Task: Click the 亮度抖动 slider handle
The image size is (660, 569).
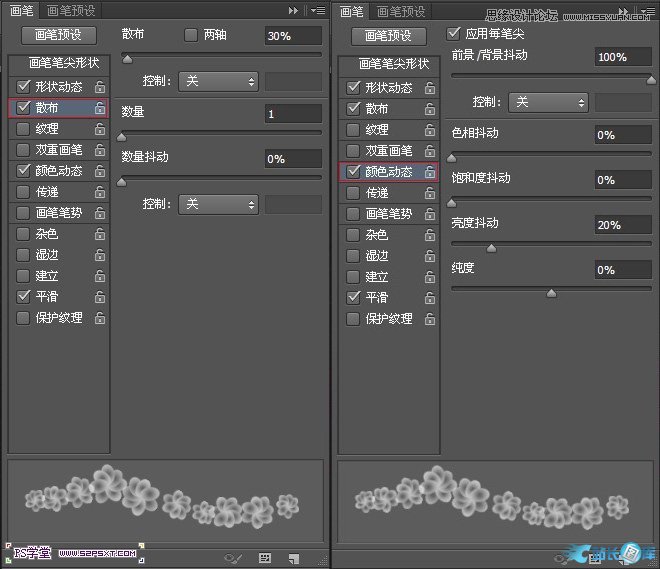Action: (x=491, y=248)
